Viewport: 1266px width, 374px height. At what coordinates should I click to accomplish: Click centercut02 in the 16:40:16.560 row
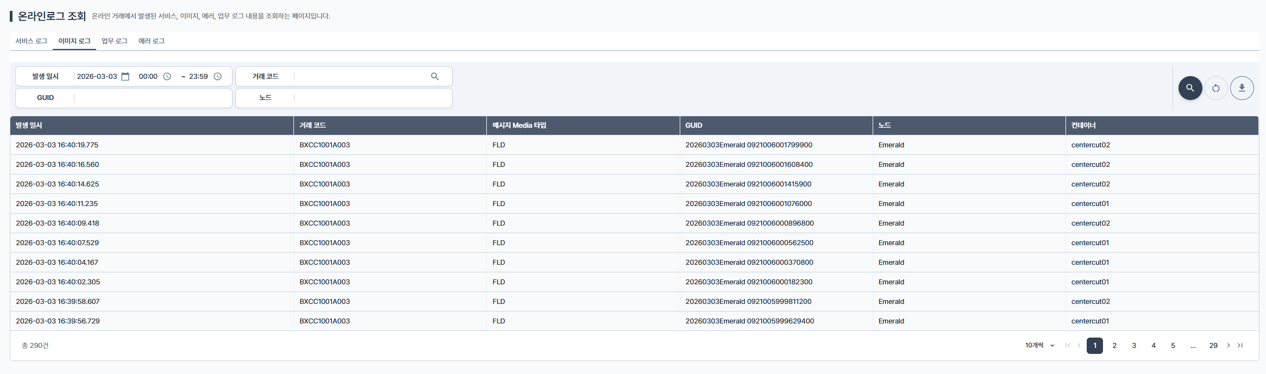point(1090,165)
